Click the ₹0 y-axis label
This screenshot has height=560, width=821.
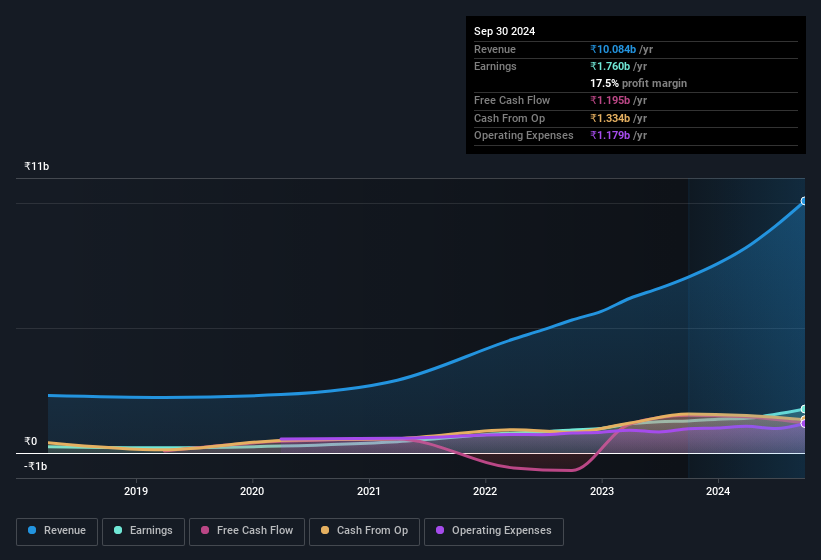pos(31,441)
